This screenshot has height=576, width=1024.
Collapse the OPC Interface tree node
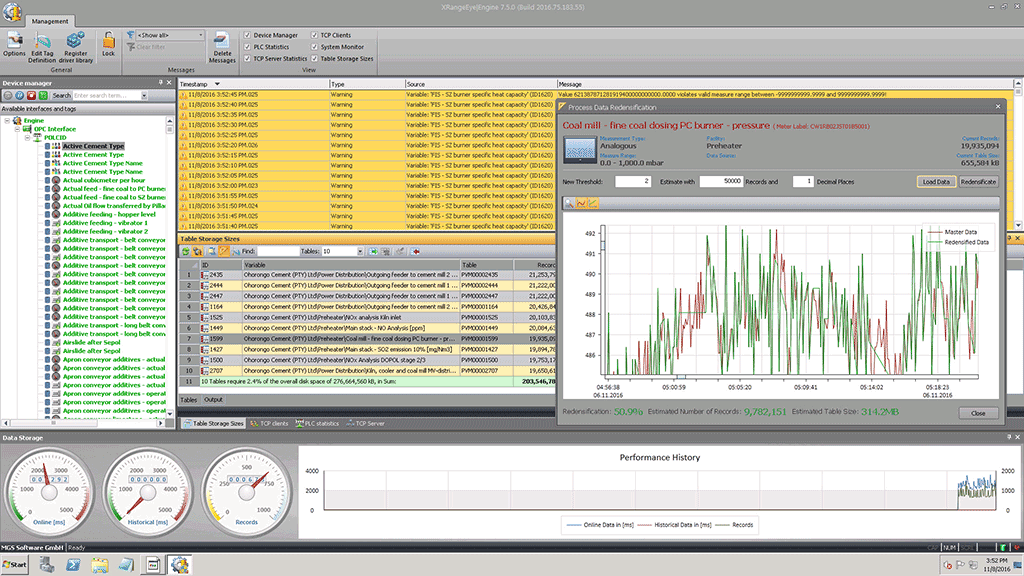(18, 129)
